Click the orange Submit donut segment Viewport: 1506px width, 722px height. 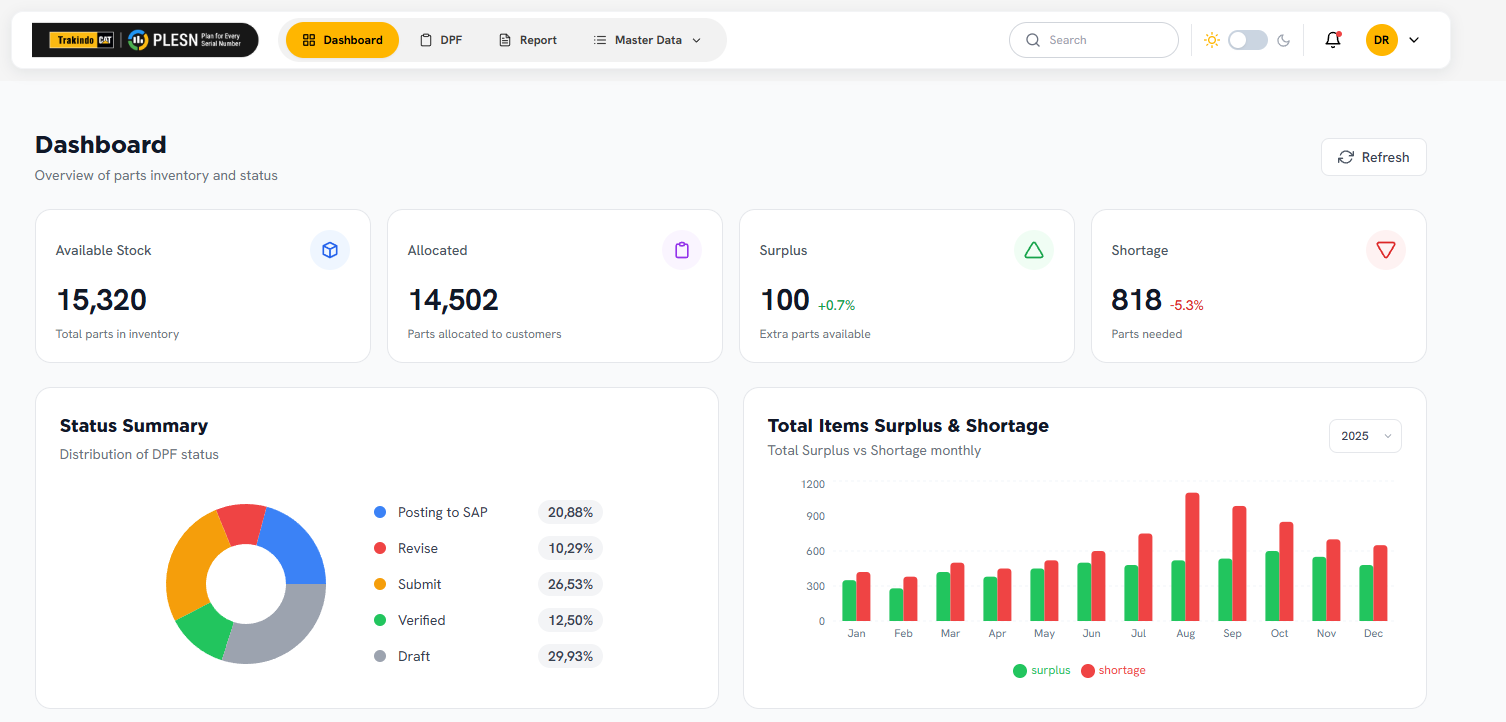click(x=190, y=568)
